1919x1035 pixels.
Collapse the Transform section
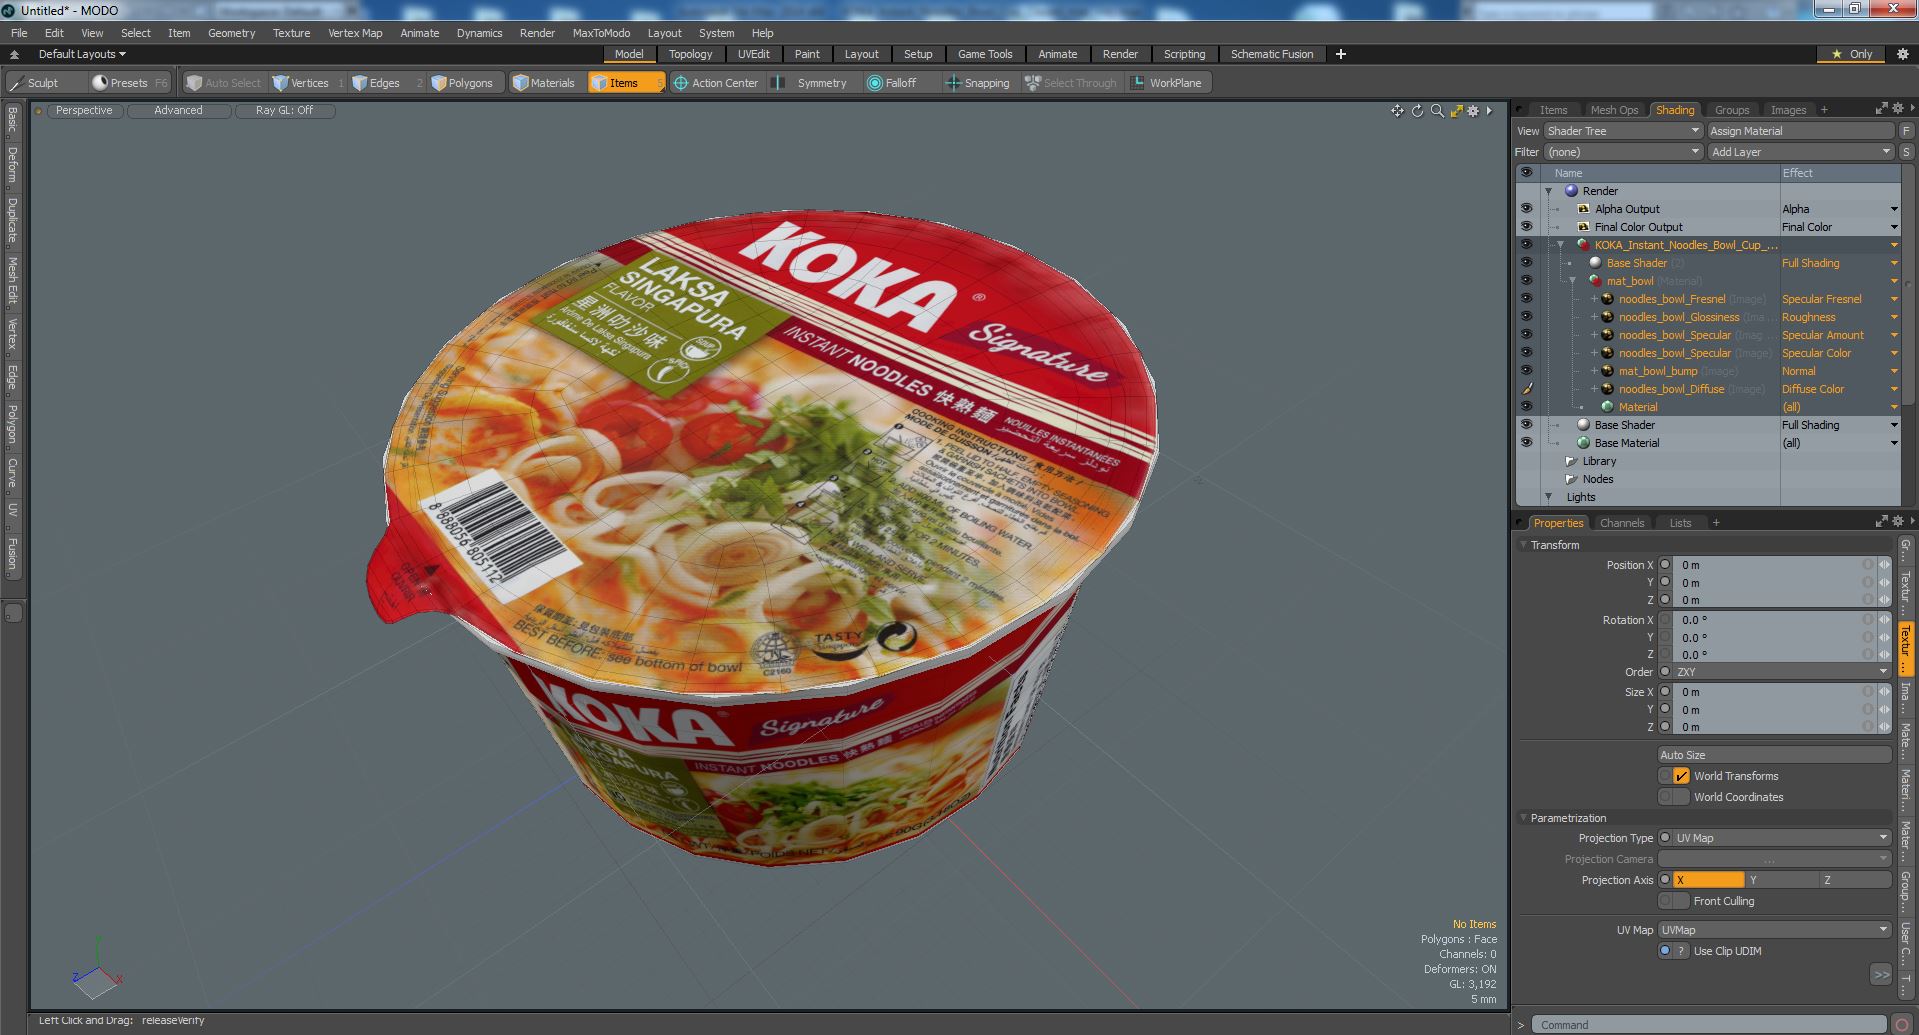tap(1523, 545)
